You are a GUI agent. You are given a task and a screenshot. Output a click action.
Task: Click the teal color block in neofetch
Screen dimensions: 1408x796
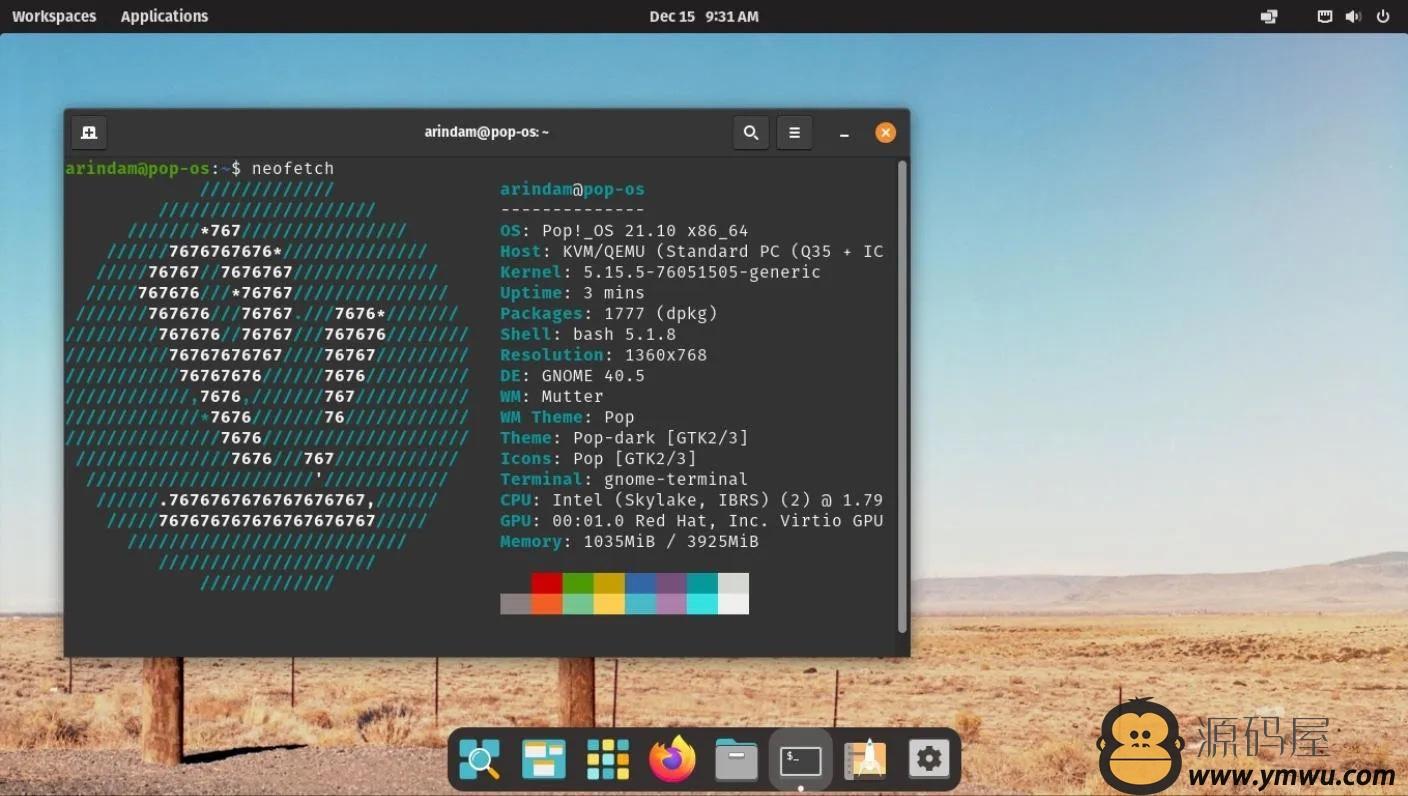(702, 583)
